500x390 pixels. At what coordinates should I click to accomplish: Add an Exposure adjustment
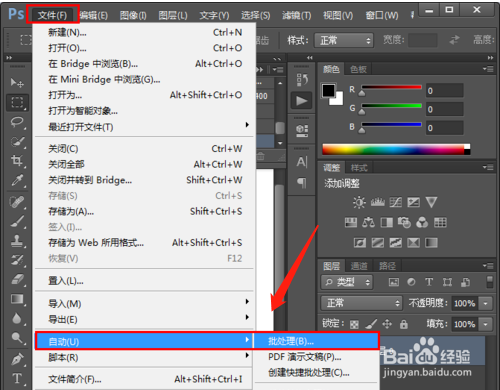click(x=414, y=202)
